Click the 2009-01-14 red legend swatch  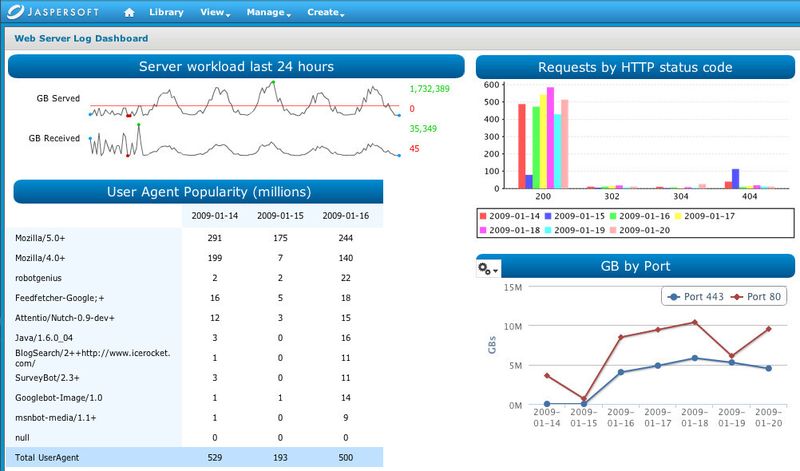(483, 215)
